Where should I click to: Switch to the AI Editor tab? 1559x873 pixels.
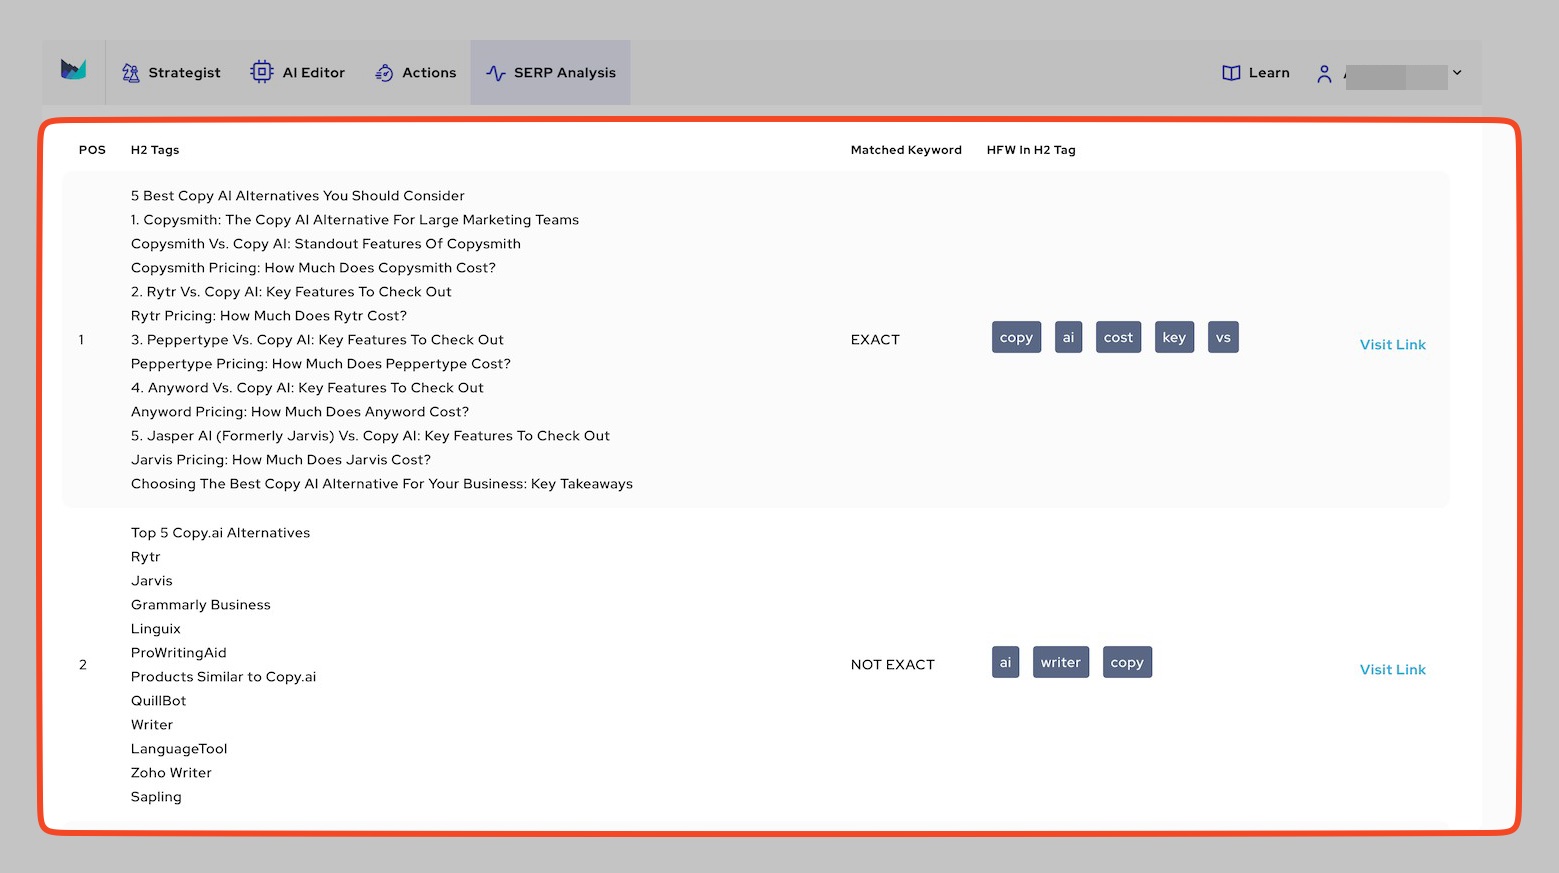pos(298,73)
